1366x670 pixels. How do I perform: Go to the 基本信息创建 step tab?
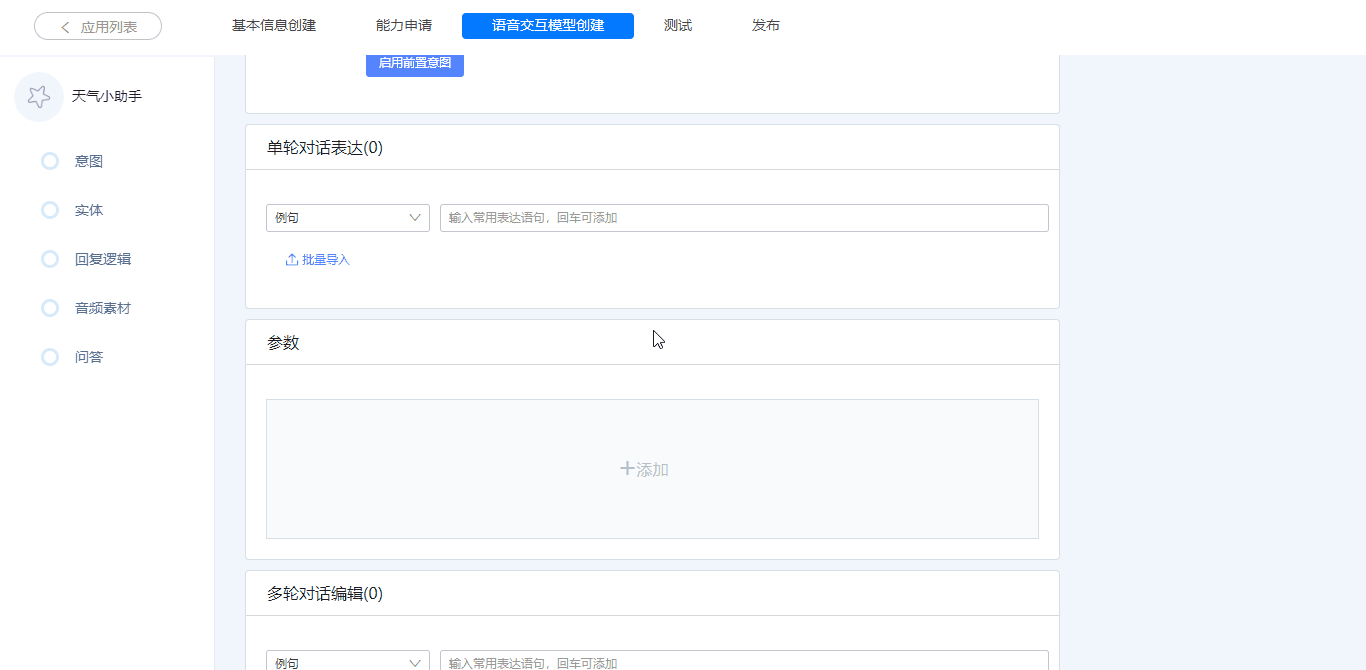(x=274, y=26)
